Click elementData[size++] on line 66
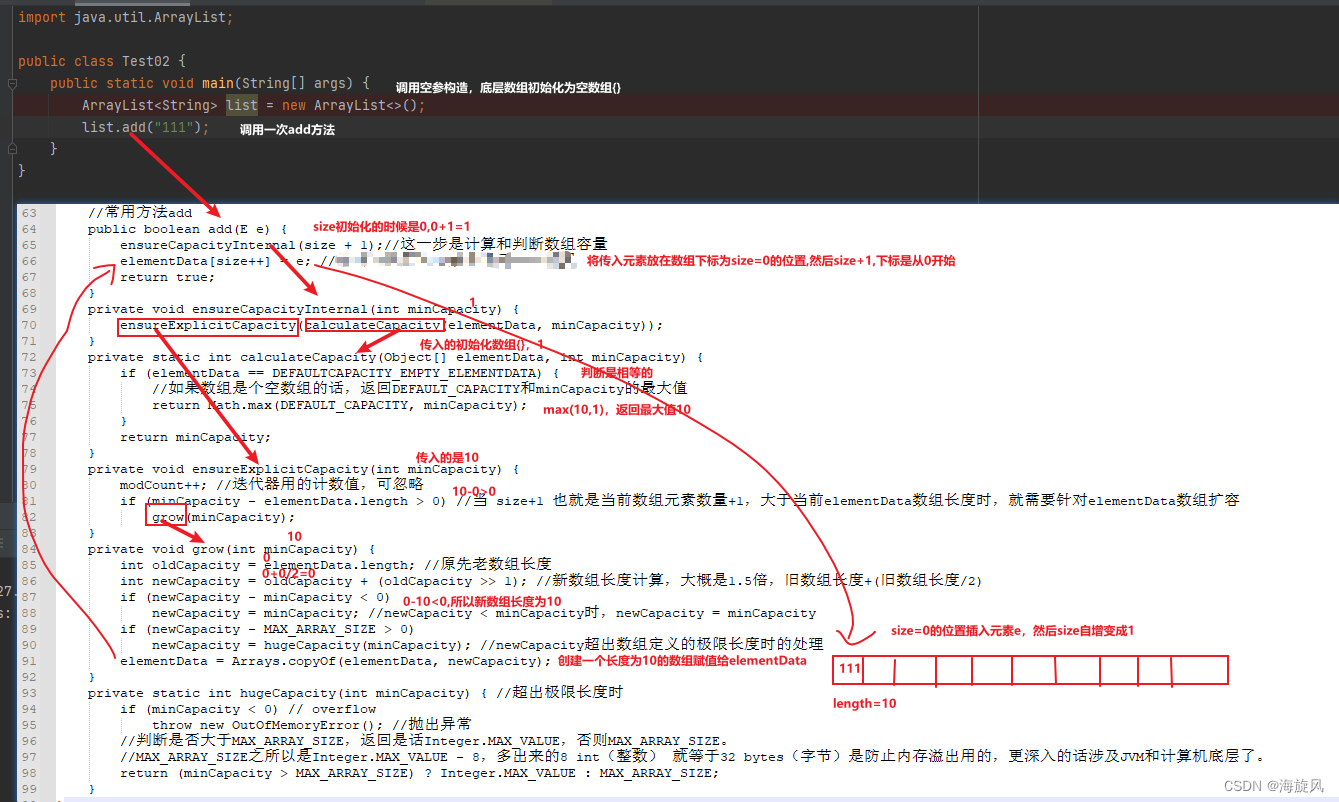 coord(195,261)
